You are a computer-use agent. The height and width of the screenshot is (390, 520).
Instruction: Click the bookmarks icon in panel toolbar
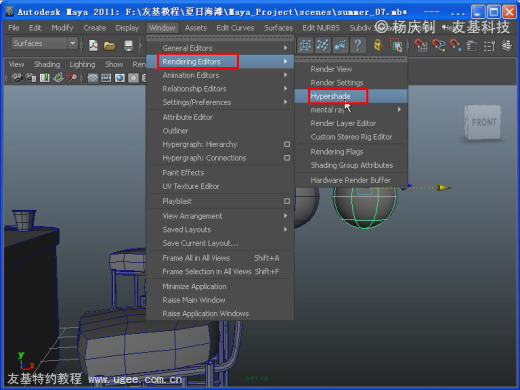[x=45, y=78]
